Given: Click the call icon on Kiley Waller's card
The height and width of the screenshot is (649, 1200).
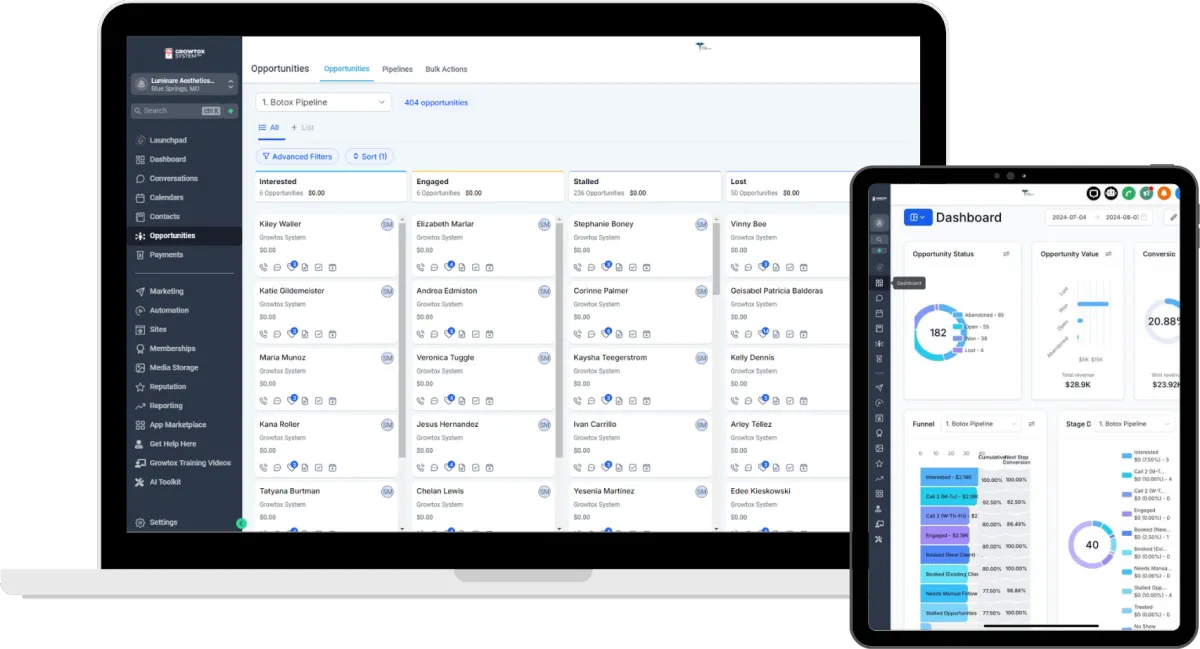Looking at the screenshot, I should point(264,267).
